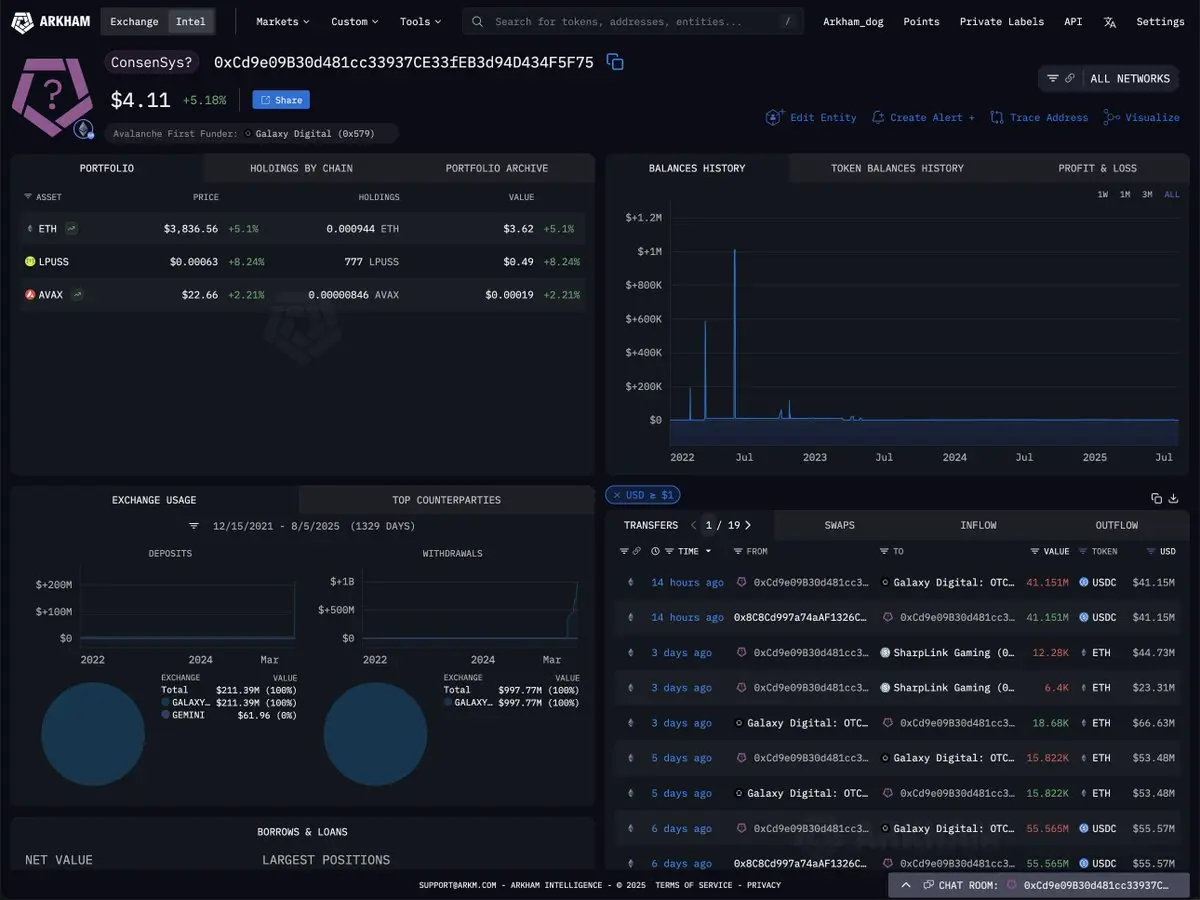Click the Arkham logo
The width and height of the screenshot is (1200, 900).
[50, 21]
